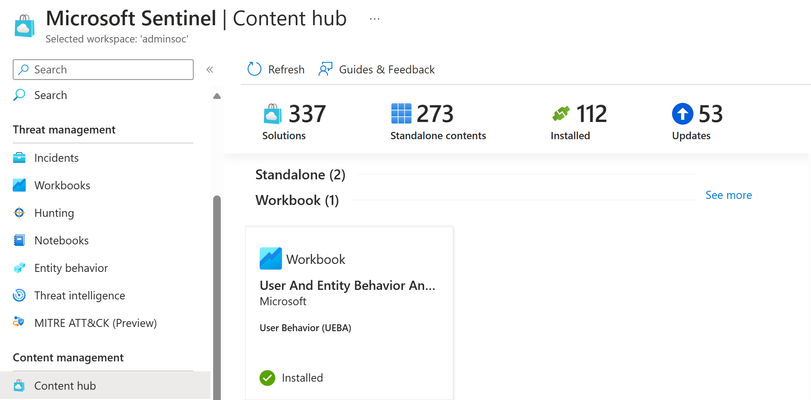811x400 pixels.
Task: Click the selected workspace 'adminsoc' text
Action: pyautogui.click(x=117, y=39)
